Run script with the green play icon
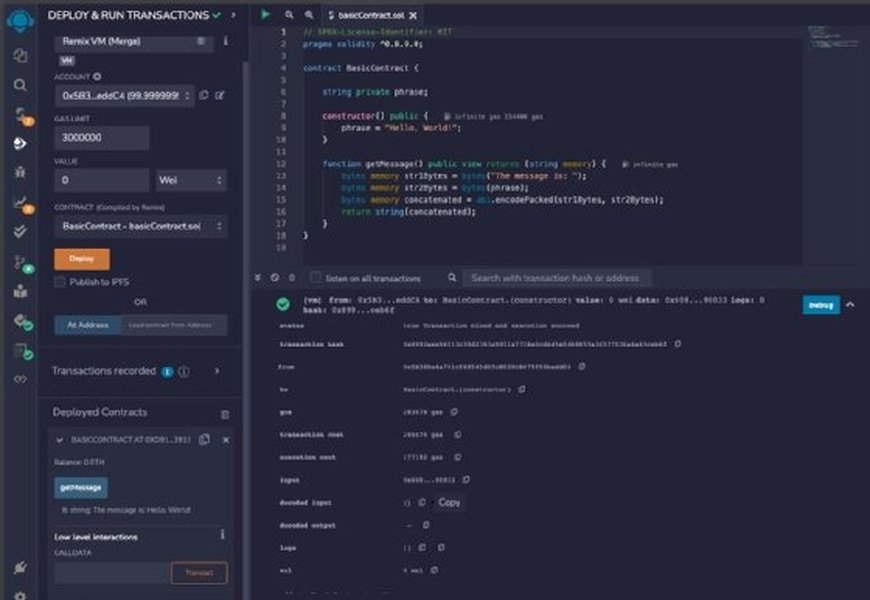This screenshot has height=600, width=870. [x=265, y=14]
